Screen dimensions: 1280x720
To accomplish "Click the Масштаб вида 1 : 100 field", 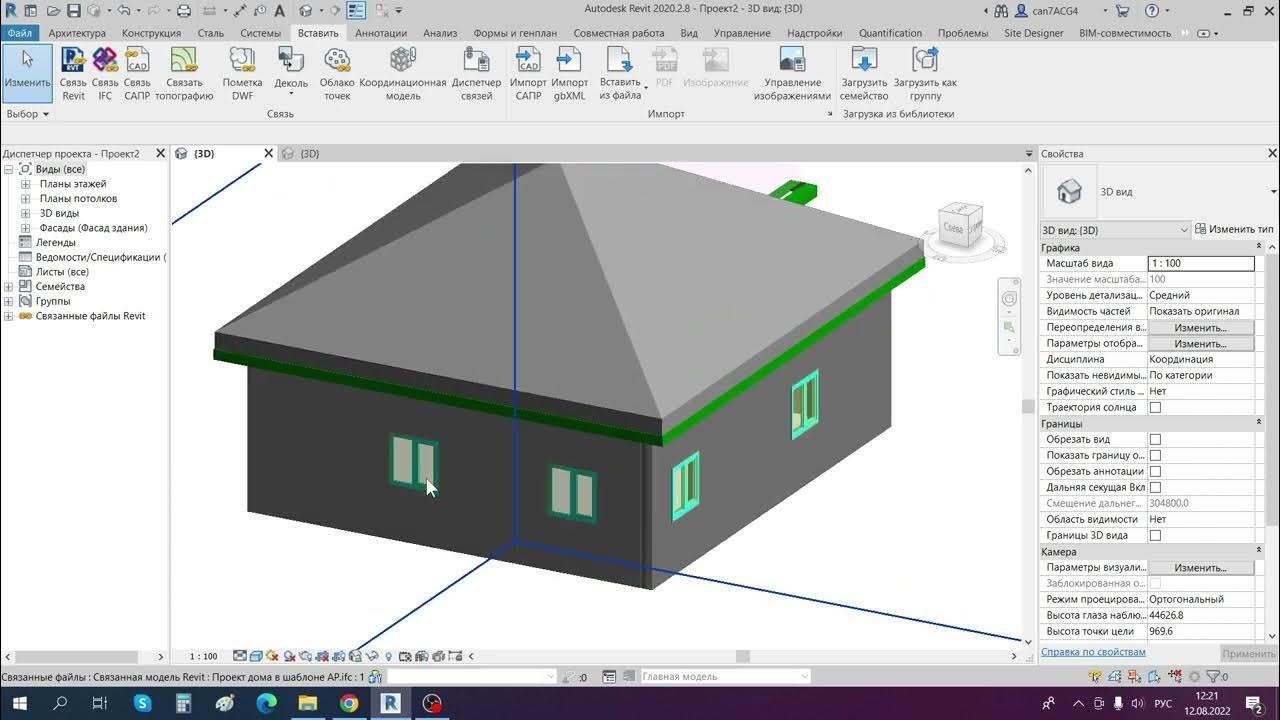I will coord(1201,264).
